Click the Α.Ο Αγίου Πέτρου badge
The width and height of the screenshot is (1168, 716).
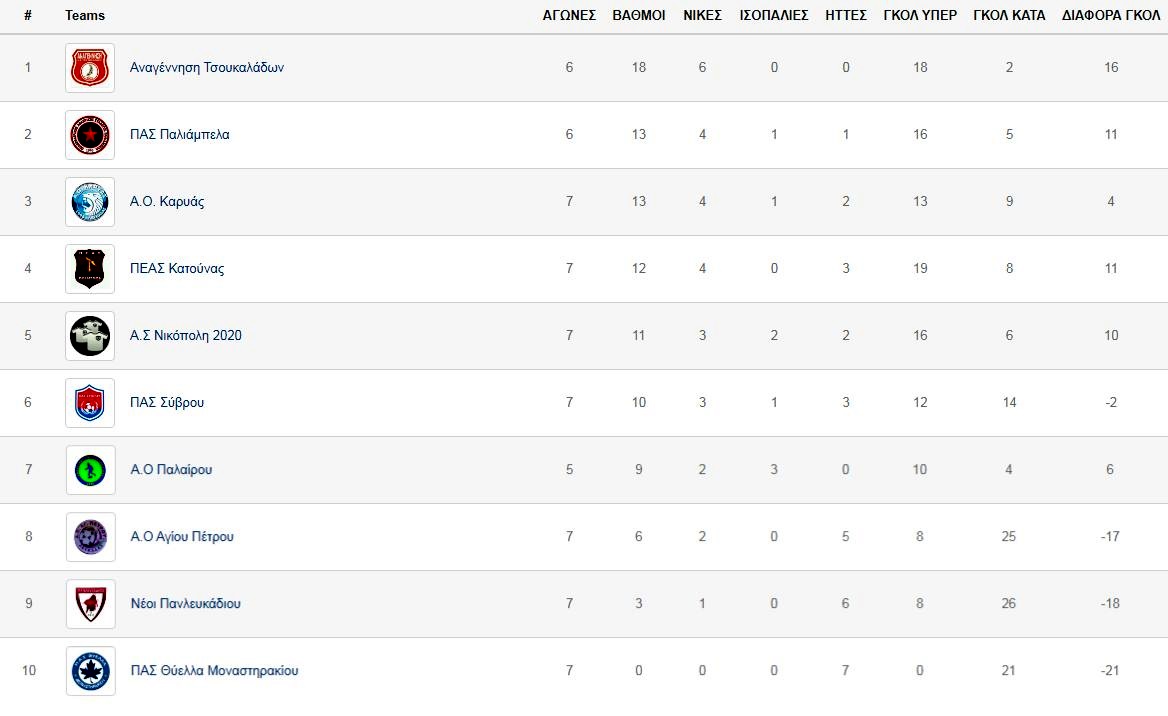click(90, 537)
